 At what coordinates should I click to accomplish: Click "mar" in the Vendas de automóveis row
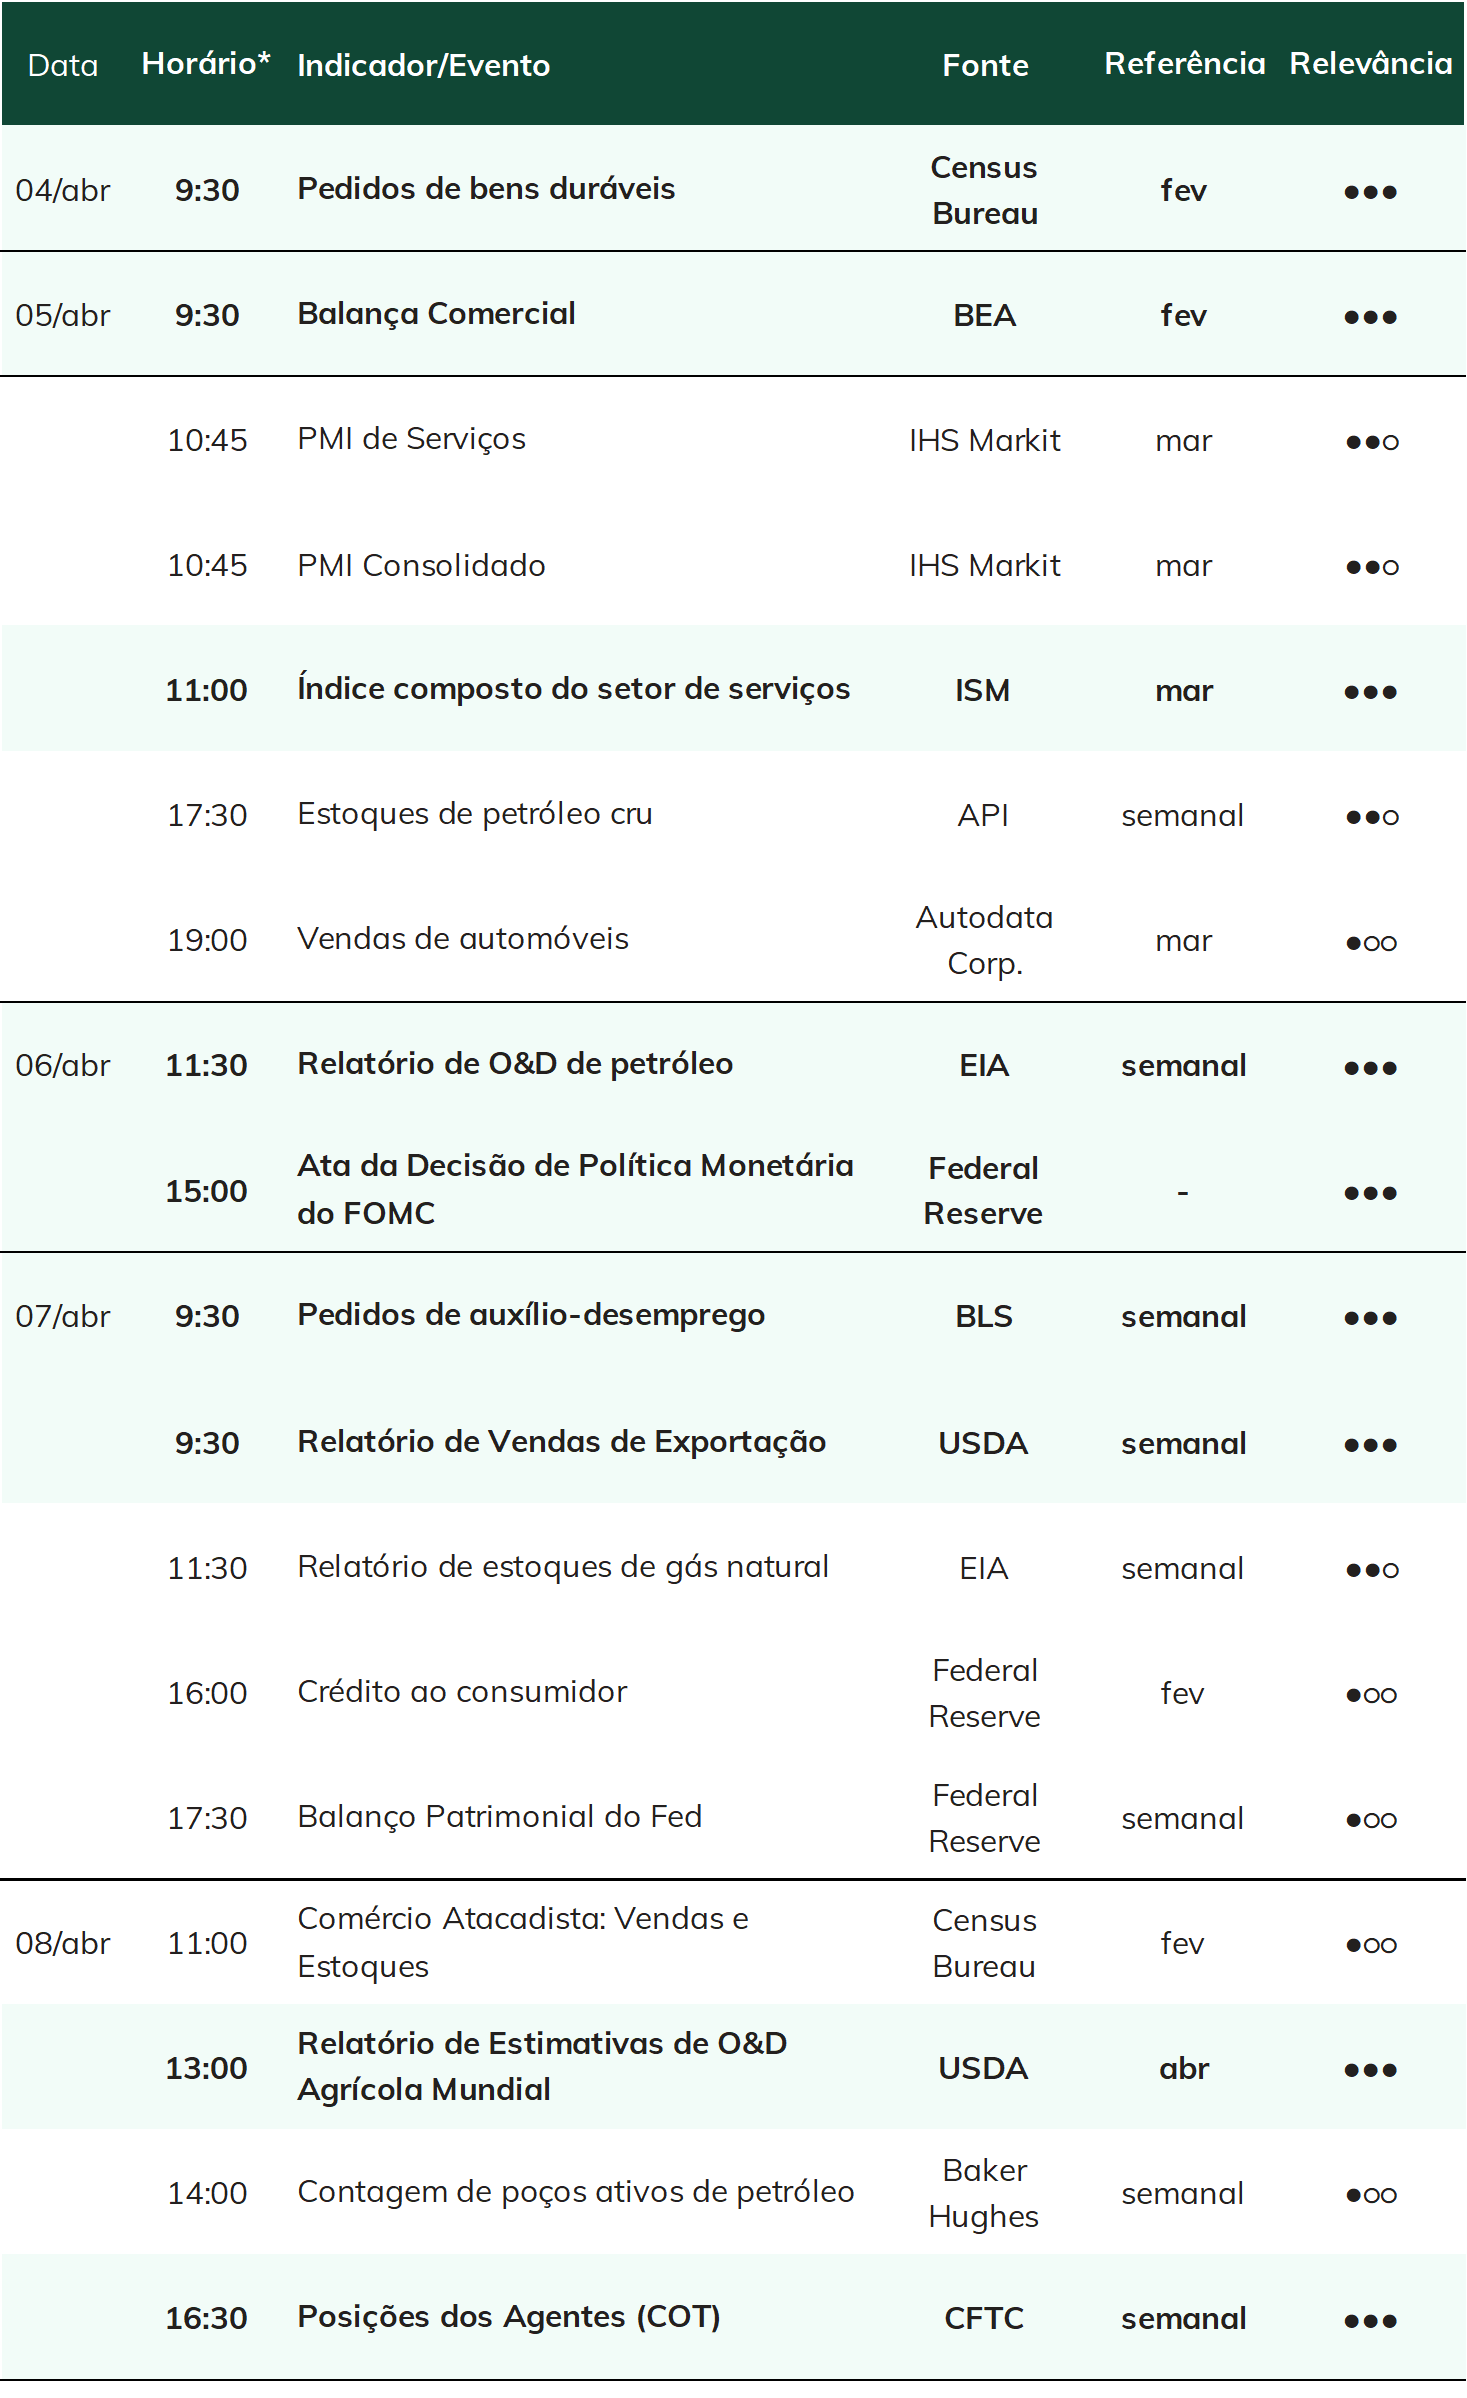pyautogui.click(x=1184, y=940)
